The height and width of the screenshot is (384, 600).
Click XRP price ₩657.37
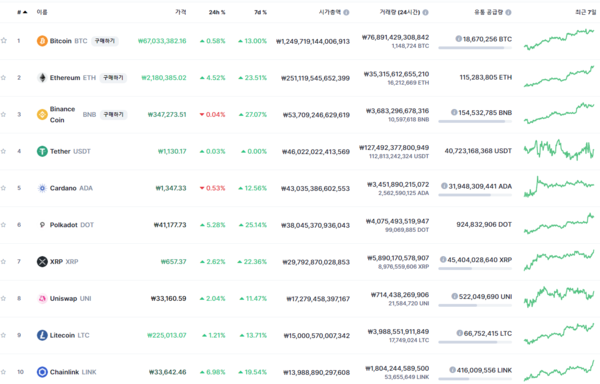pyautogui.click(x=173, y=262)
